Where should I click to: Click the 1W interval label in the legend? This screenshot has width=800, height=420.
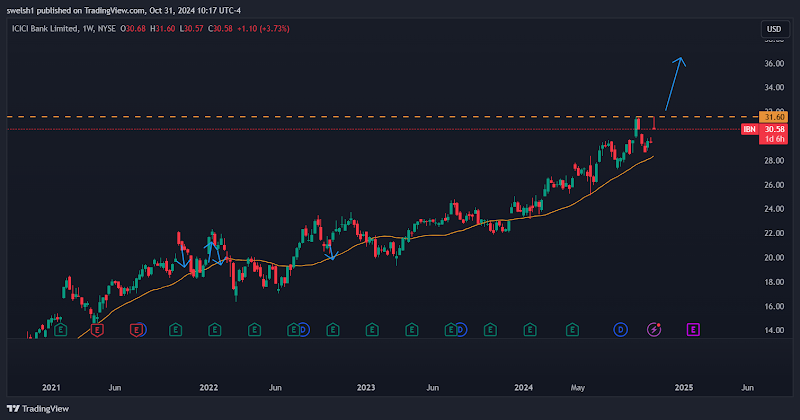(88, 29)
